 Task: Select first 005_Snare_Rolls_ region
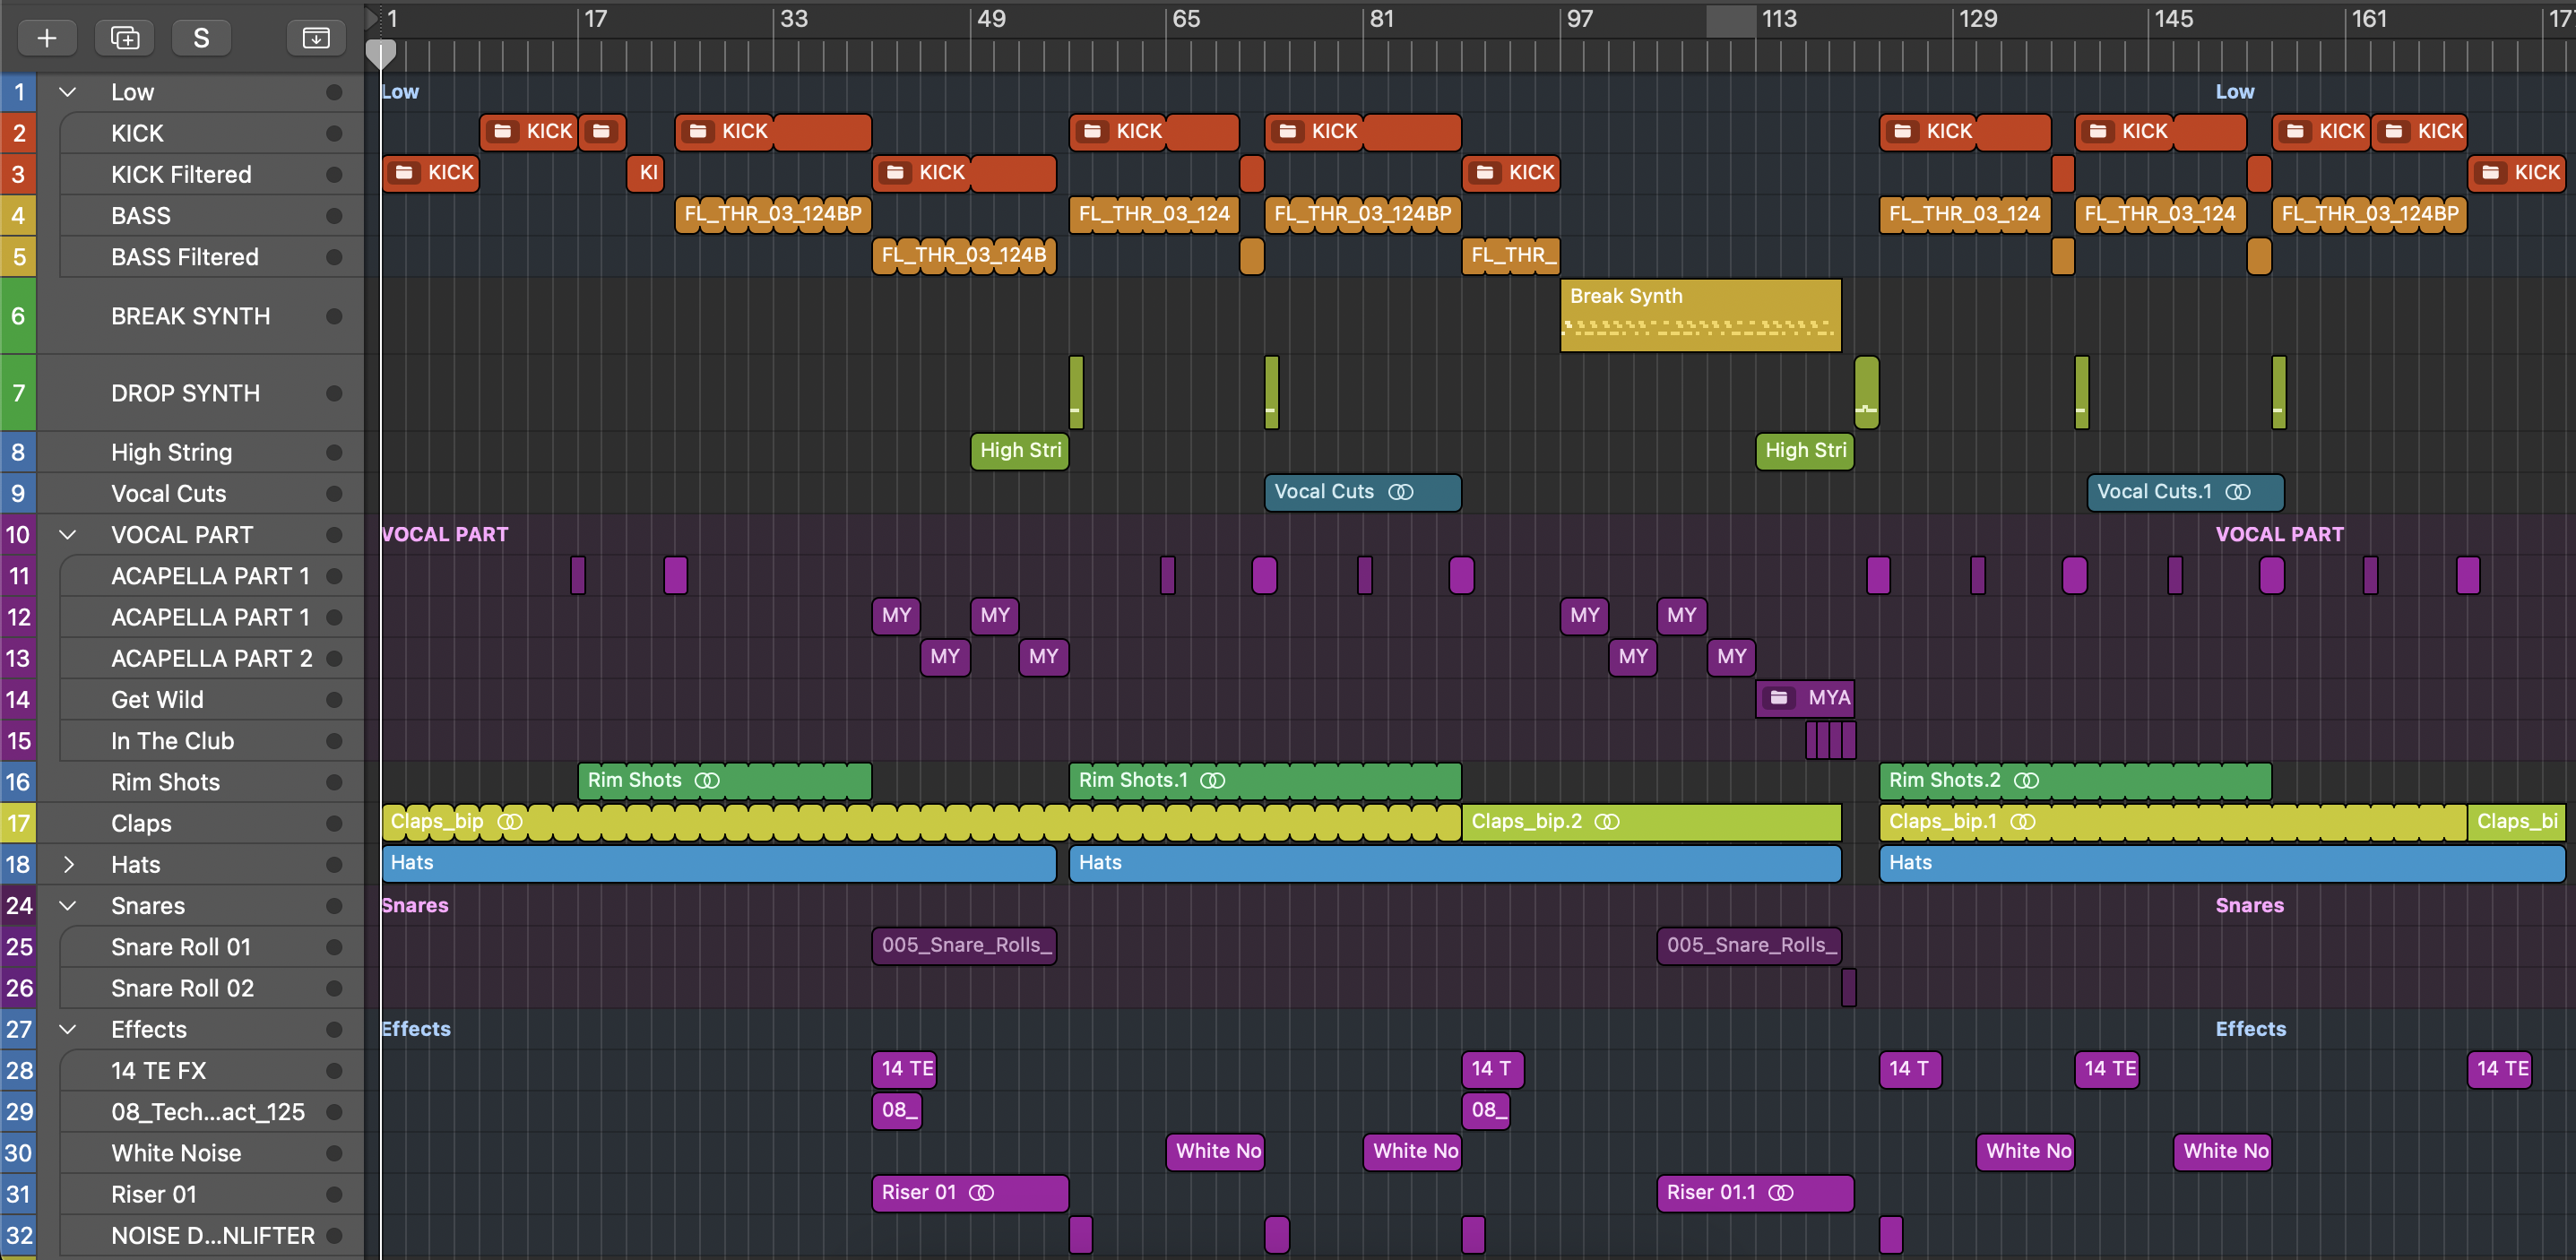point(964,946)
